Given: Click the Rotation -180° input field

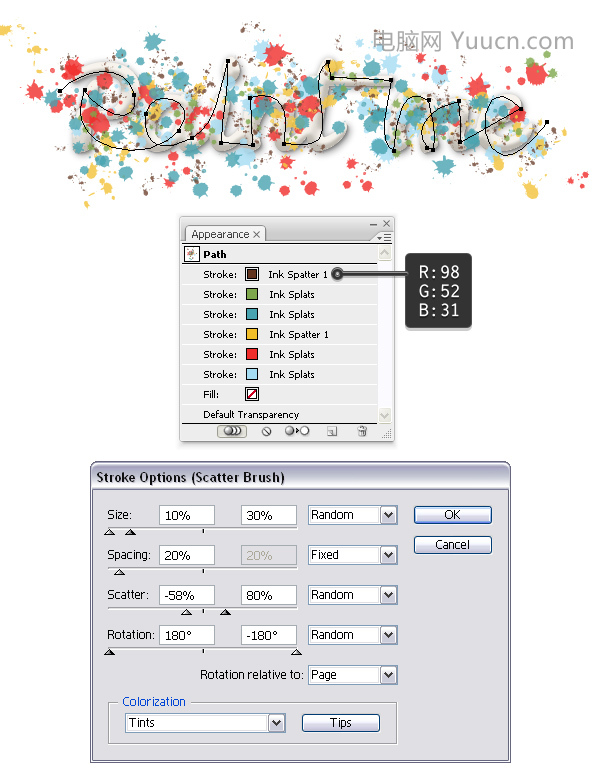Looking at the screenshot, I should [x=269, y=635].
